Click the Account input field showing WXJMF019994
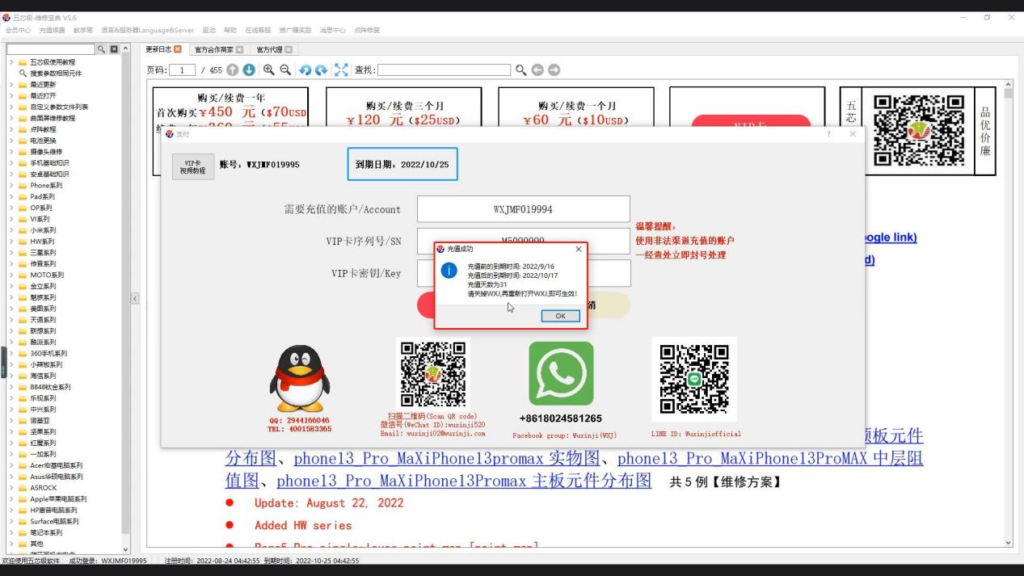Image resolution: width=1024 pixels, height=576 pixels. point(523,210)
